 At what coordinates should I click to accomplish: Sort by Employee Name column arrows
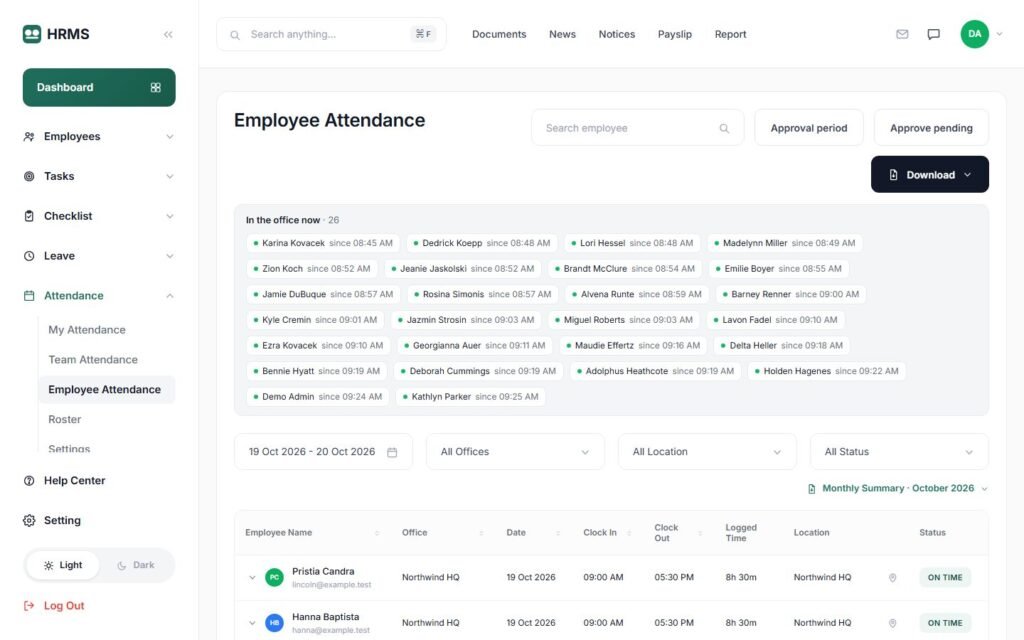point(377,533)
